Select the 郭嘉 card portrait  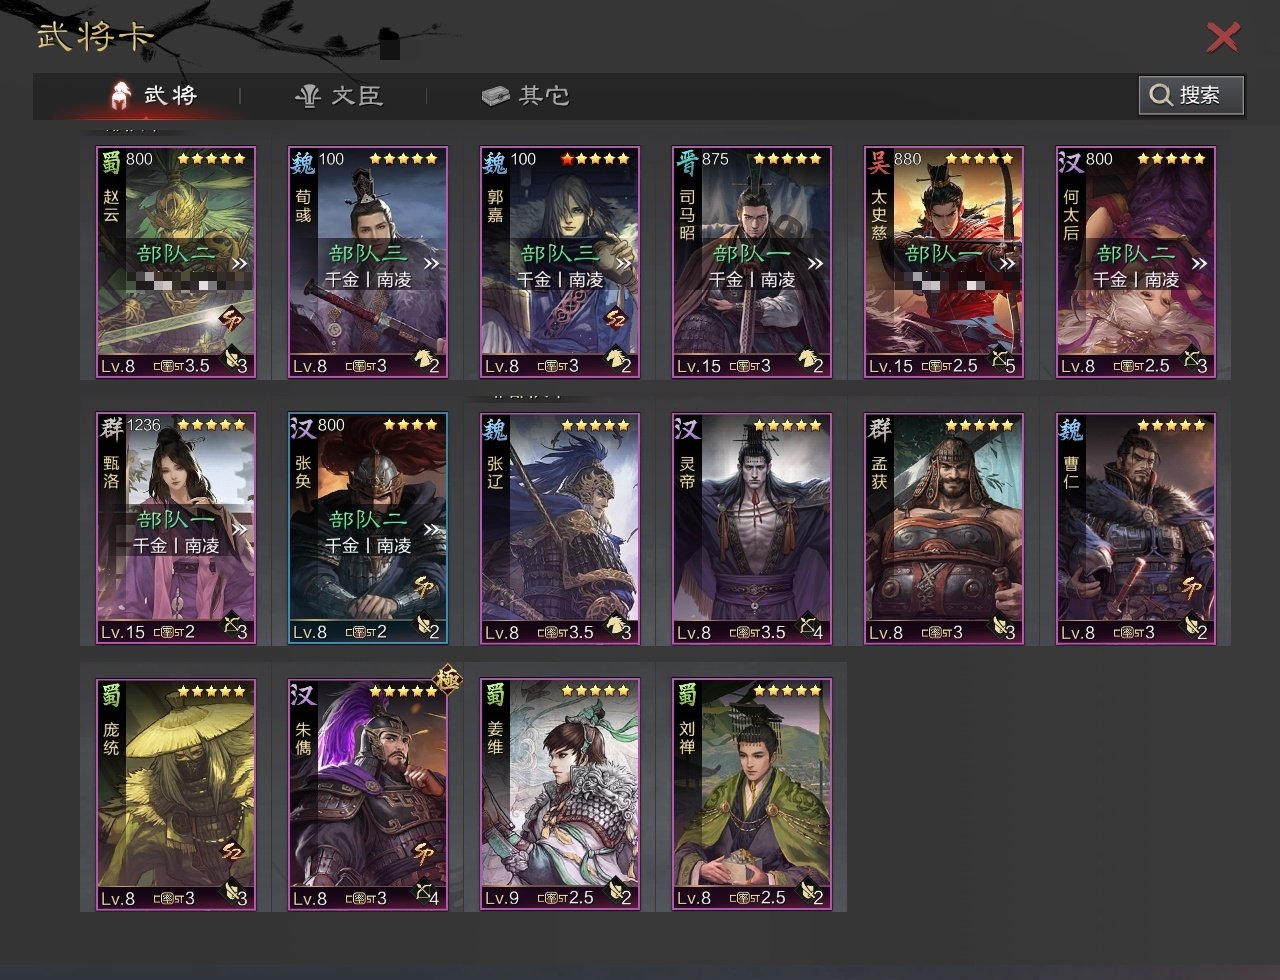[x=560, y=262]
